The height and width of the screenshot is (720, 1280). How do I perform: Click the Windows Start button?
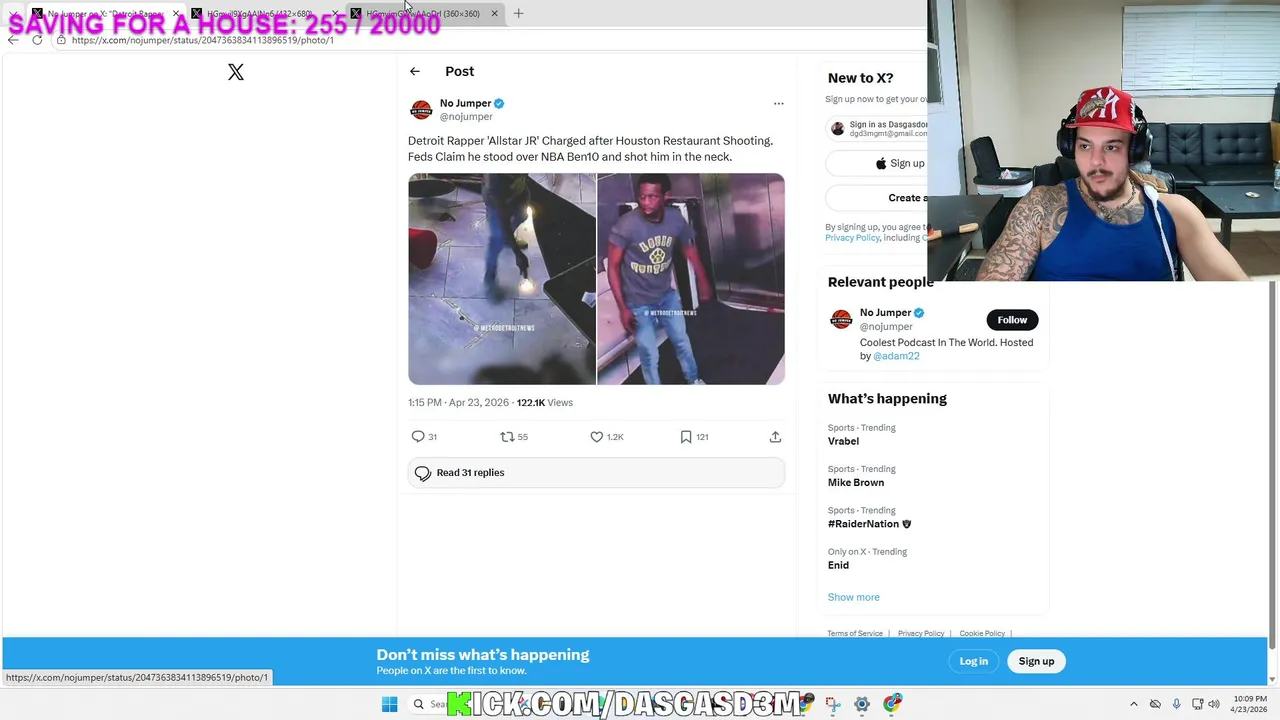389,704
